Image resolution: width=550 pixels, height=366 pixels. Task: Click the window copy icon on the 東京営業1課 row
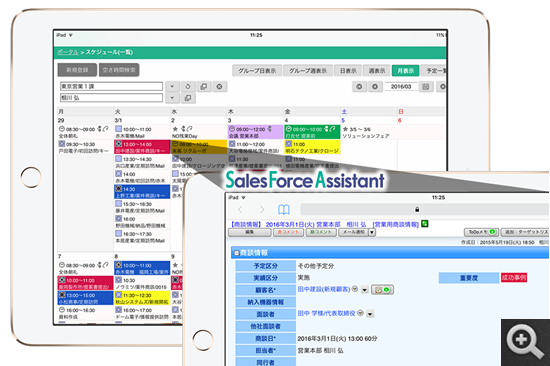(x=203, y=86)
